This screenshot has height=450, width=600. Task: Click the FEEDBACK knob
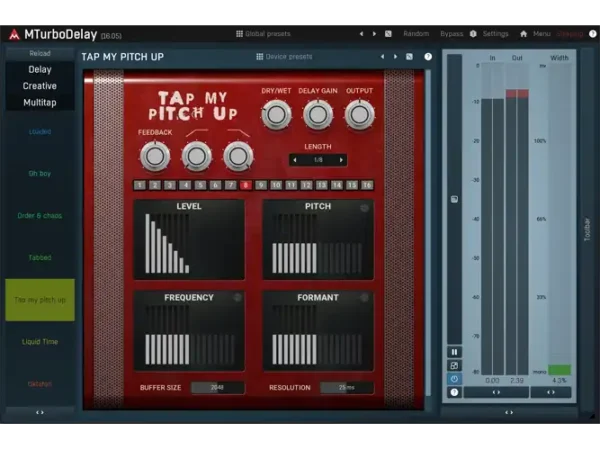[x=155, y=156]
